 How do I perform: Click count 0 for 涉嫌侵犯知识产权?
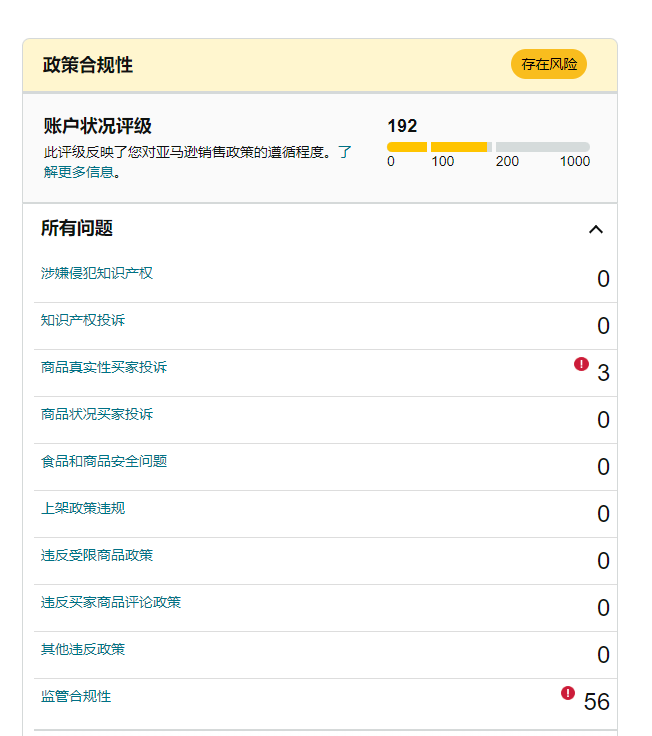click(x=603, y=279)
